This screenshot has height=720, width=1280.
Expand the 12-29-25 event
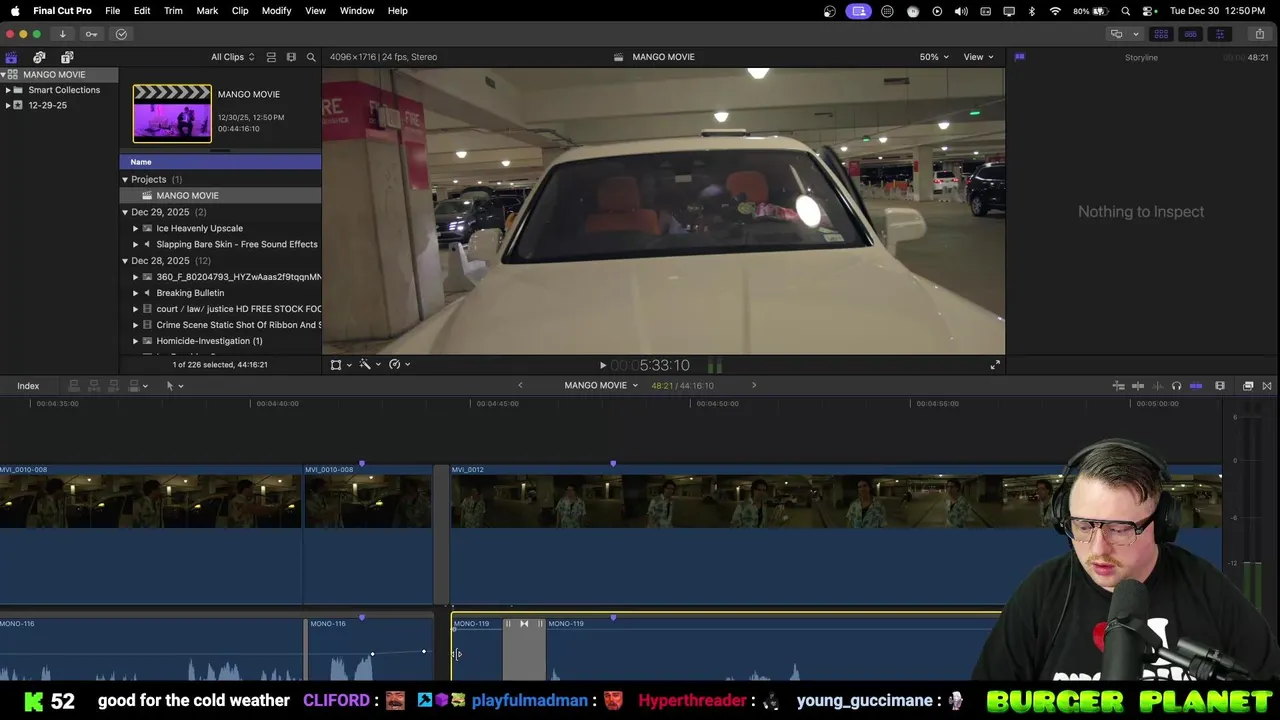[8, 105]
